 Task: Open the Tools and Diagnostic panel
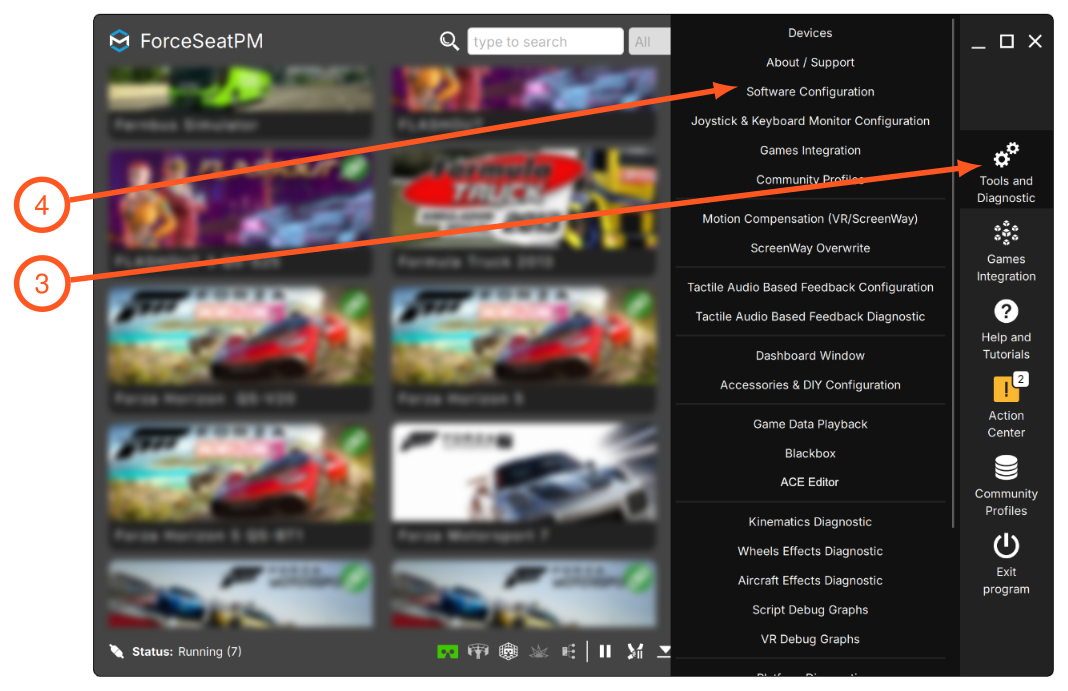(x=1005, y=173)
